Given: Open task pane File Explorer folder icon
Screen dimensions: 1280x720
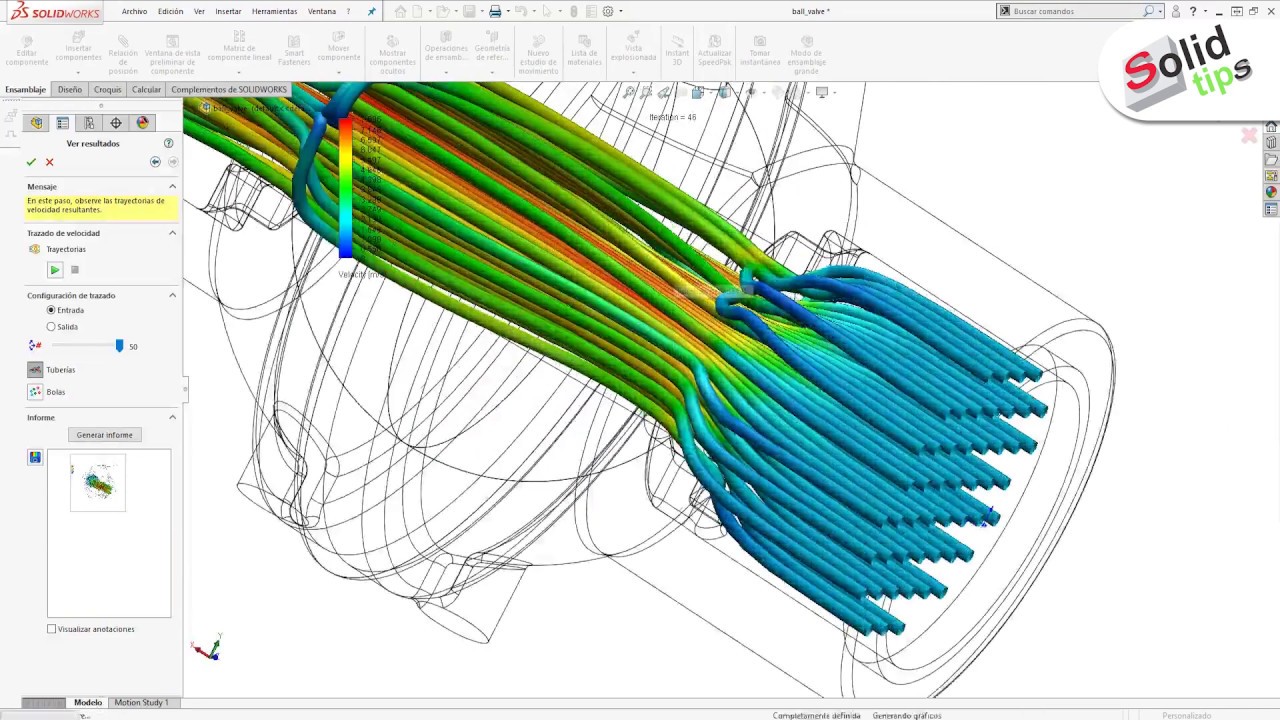Looking at the screenshot, I should [1271, 160].
